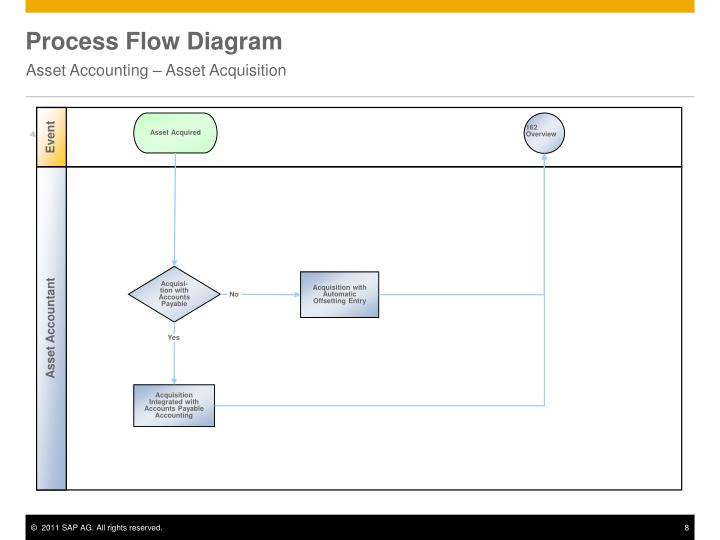Click the arrowhead pointing into the decision diamond
This screenshot has width=720, height=540.
pyautogui.click(x=174, y=263)
